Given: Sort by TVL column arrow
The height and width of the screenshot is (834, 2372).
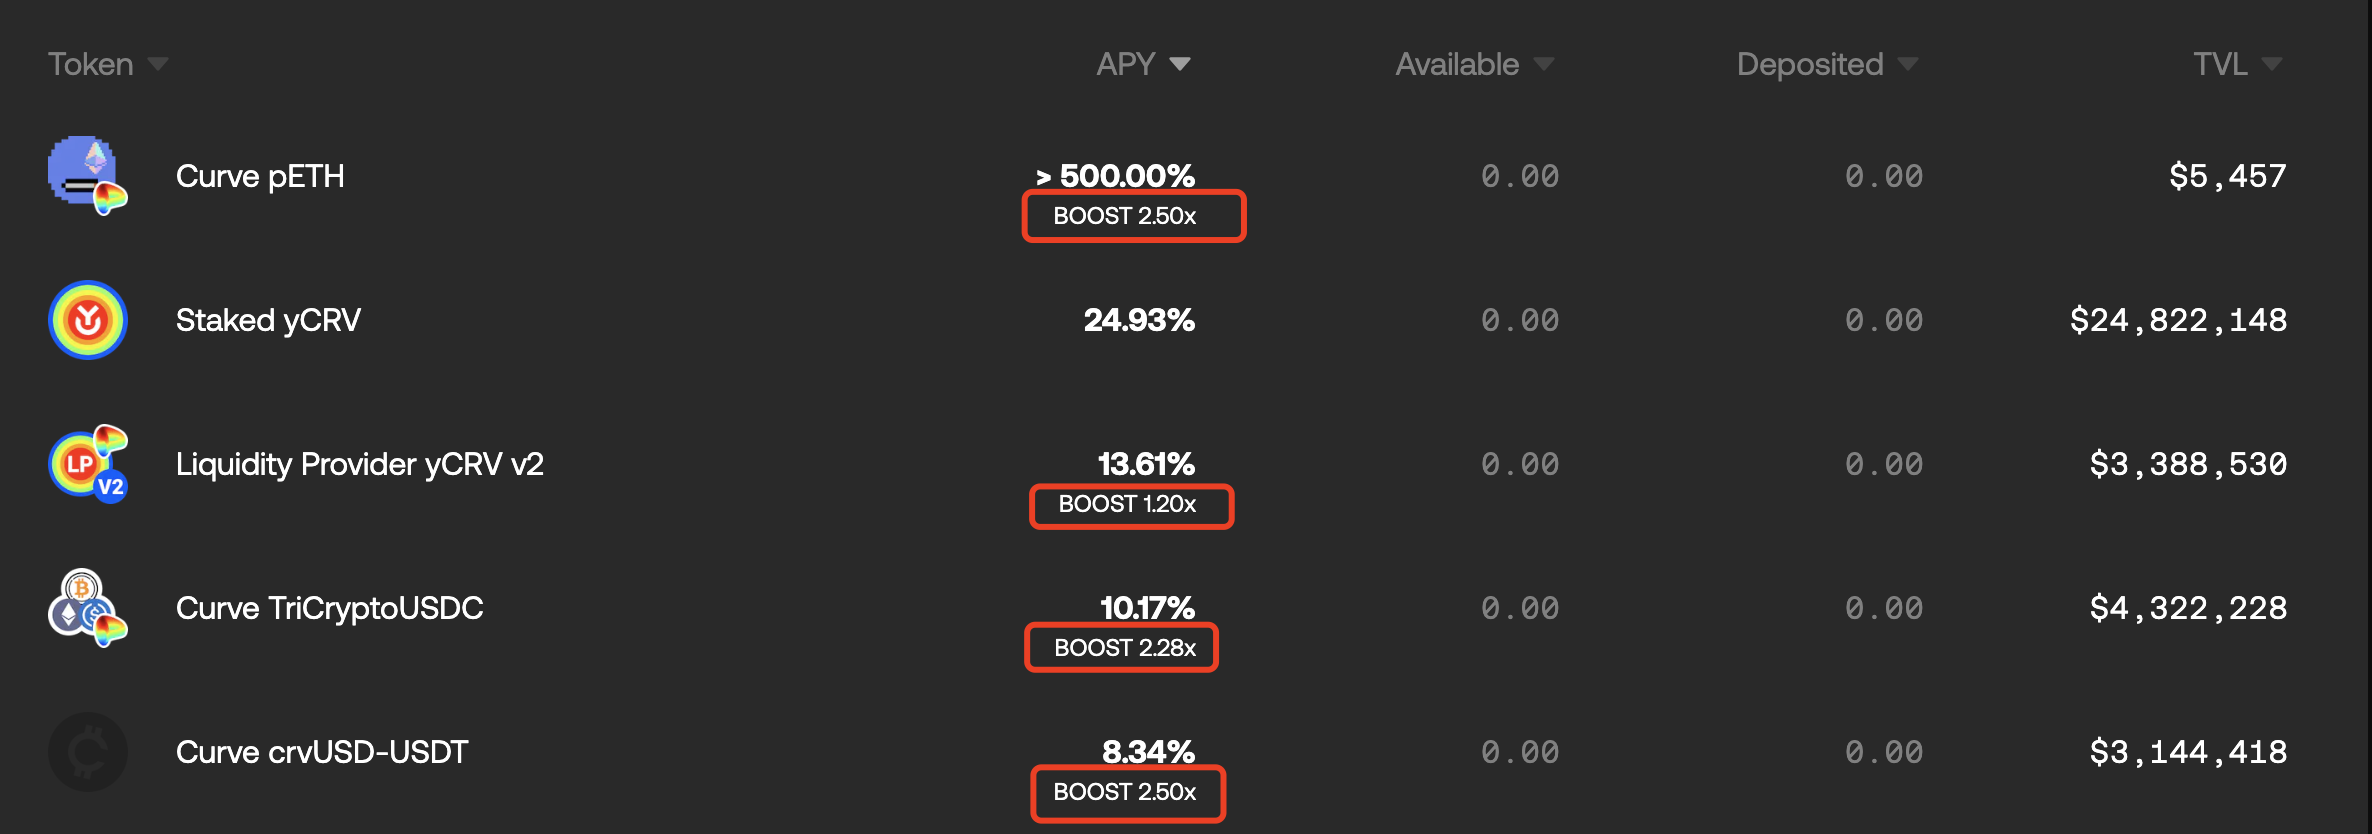Looking at the screenshot, I should coord(2272,64).
